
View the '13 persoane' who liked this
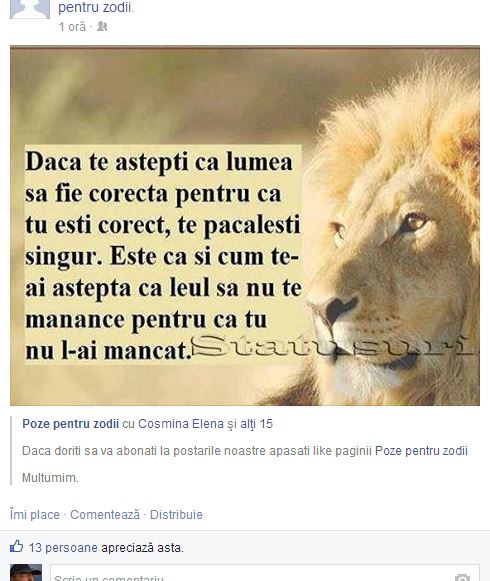(x=63, y=547)
